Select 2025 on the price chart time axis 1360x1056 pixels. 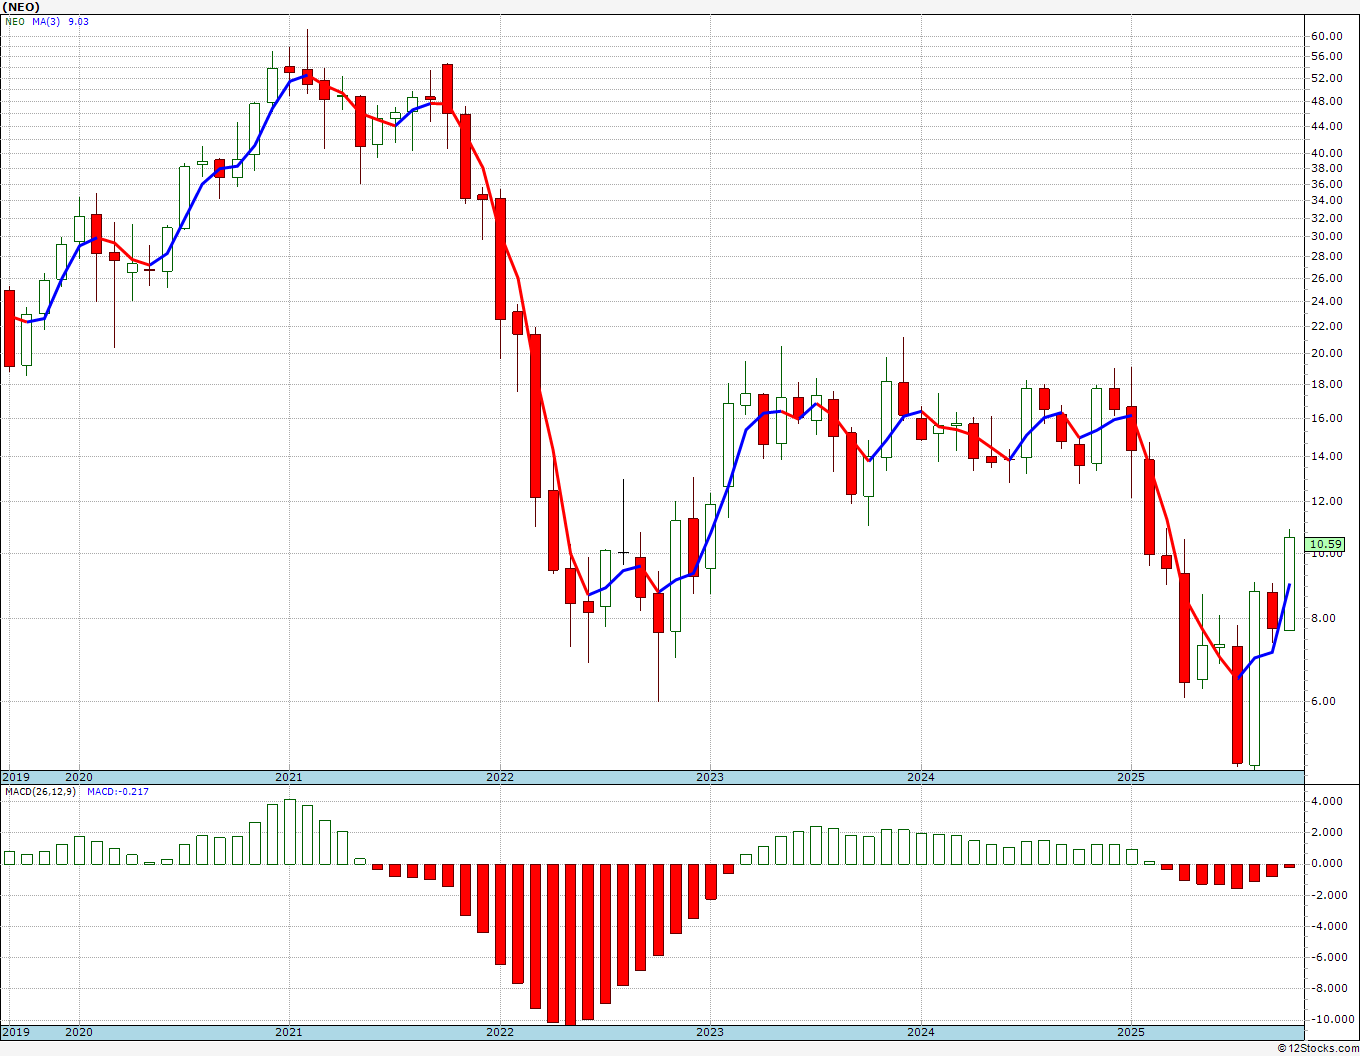pos(1130,777)
